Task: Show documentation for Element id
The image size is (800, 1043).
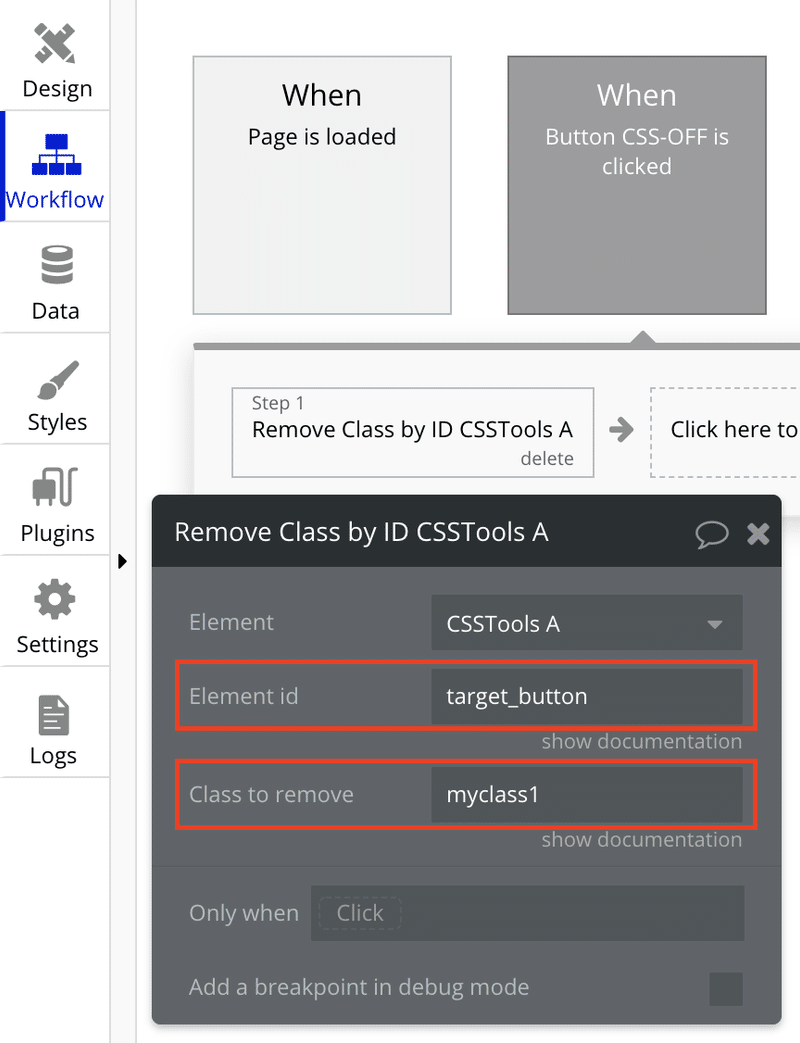Action: [641, 741]
